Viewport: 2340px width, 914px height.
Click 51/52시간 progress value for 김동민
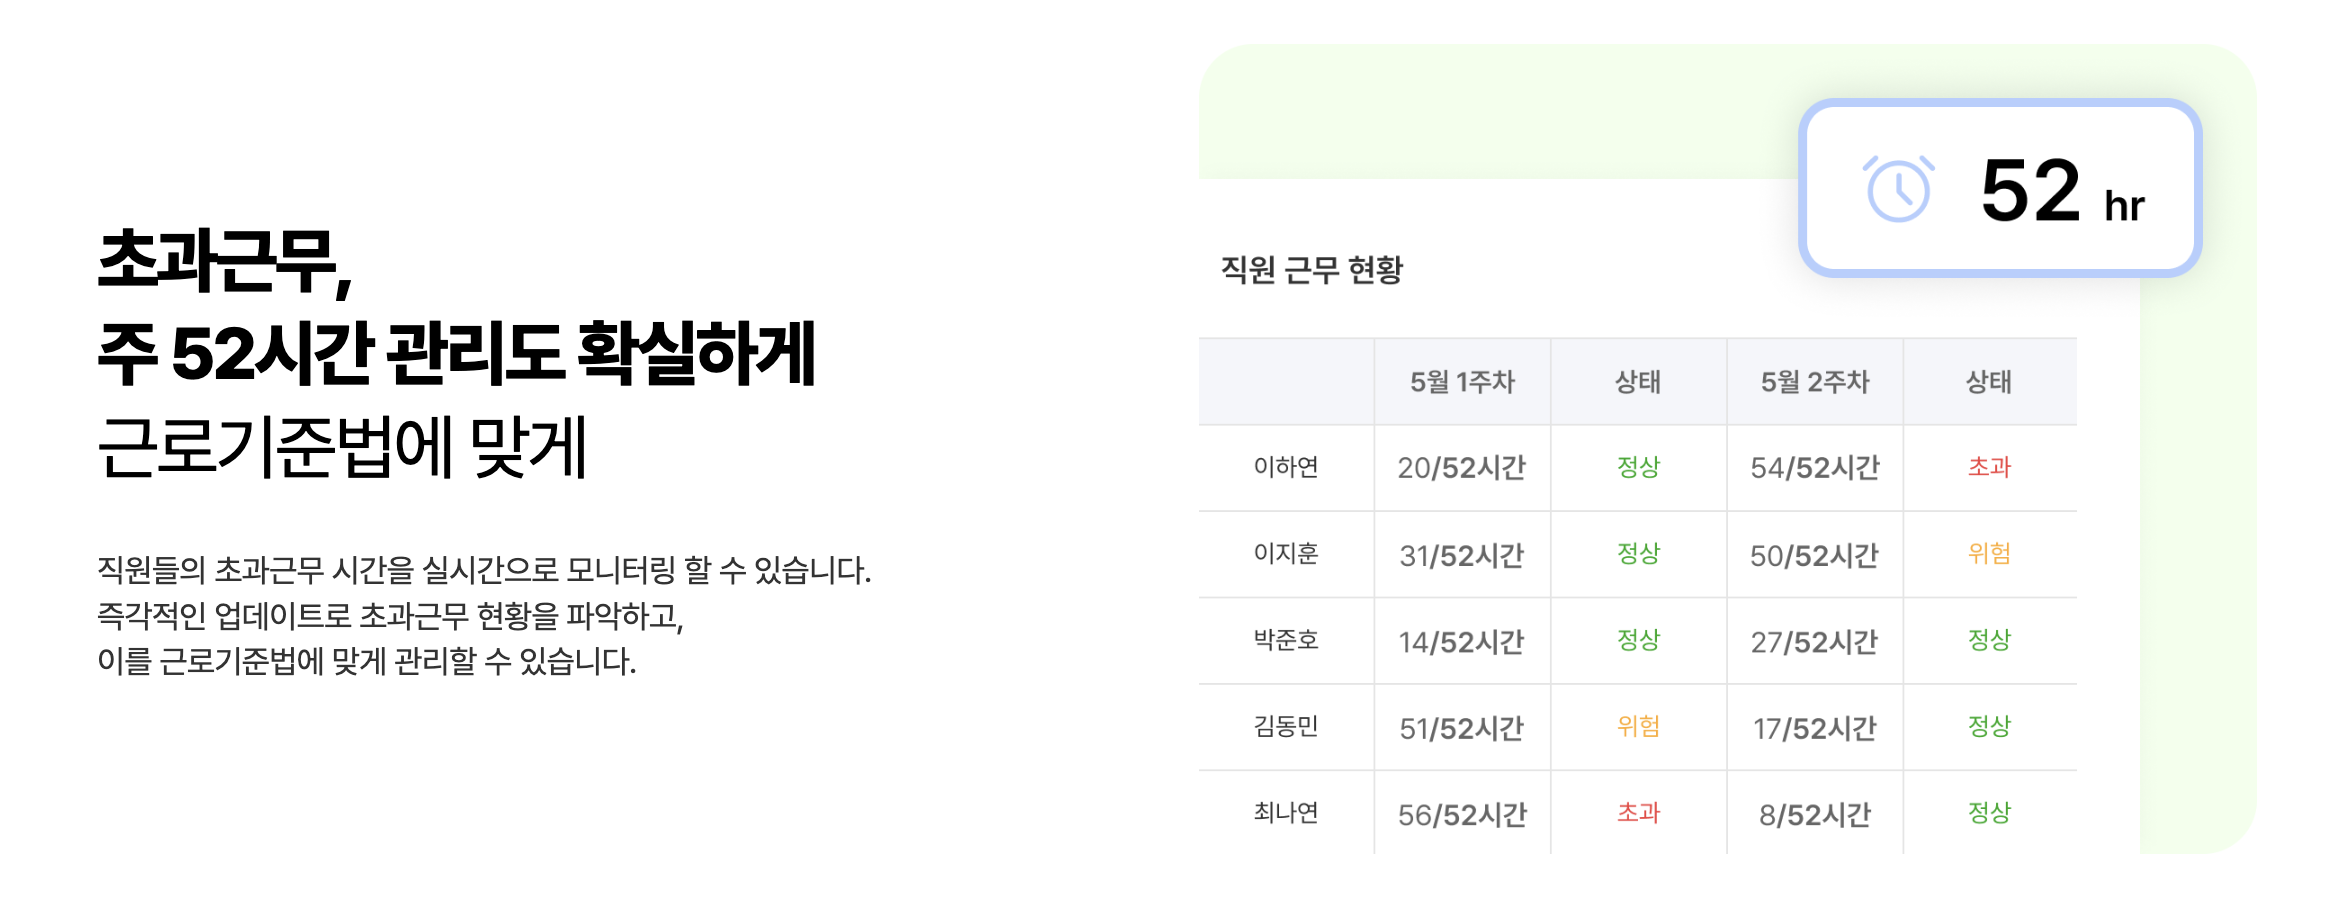(x=1462, y=727)
